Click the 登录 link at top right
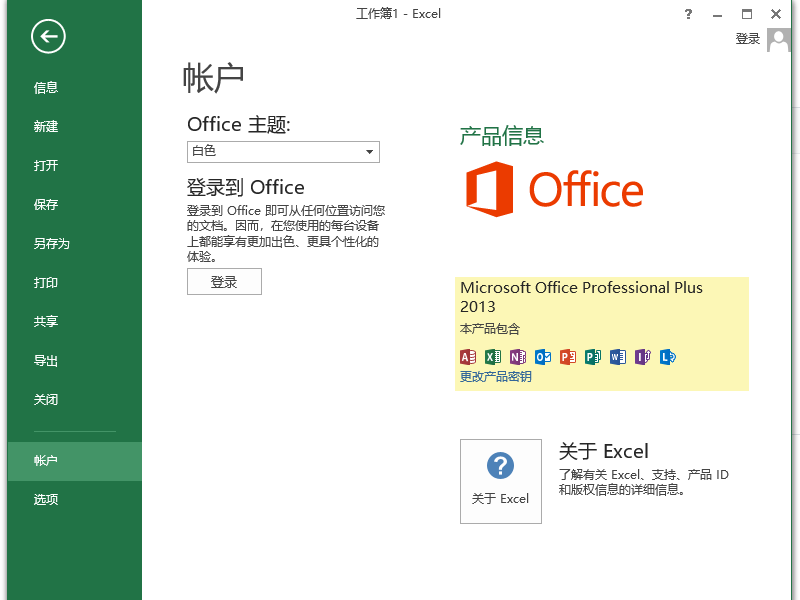This screenshot has height=600, width=800. pyautogui.click(x=747, y=39)
